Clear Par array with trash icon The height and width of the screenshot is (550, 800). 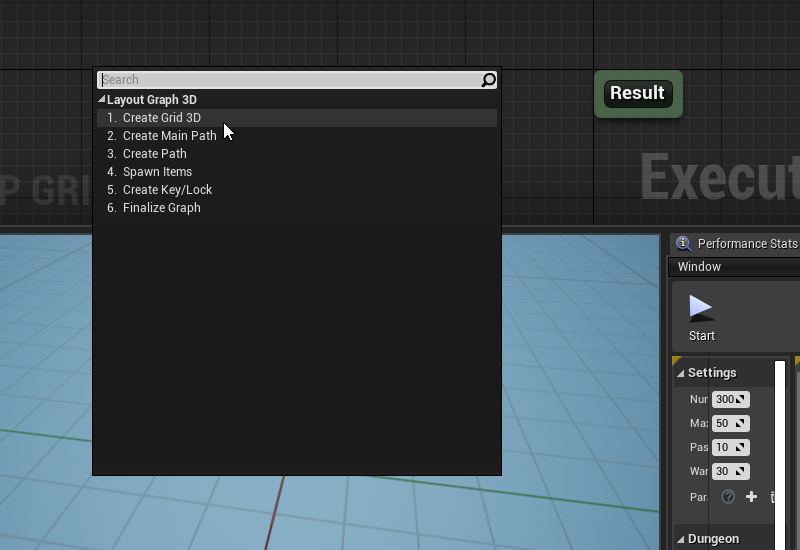click(773, 497)
